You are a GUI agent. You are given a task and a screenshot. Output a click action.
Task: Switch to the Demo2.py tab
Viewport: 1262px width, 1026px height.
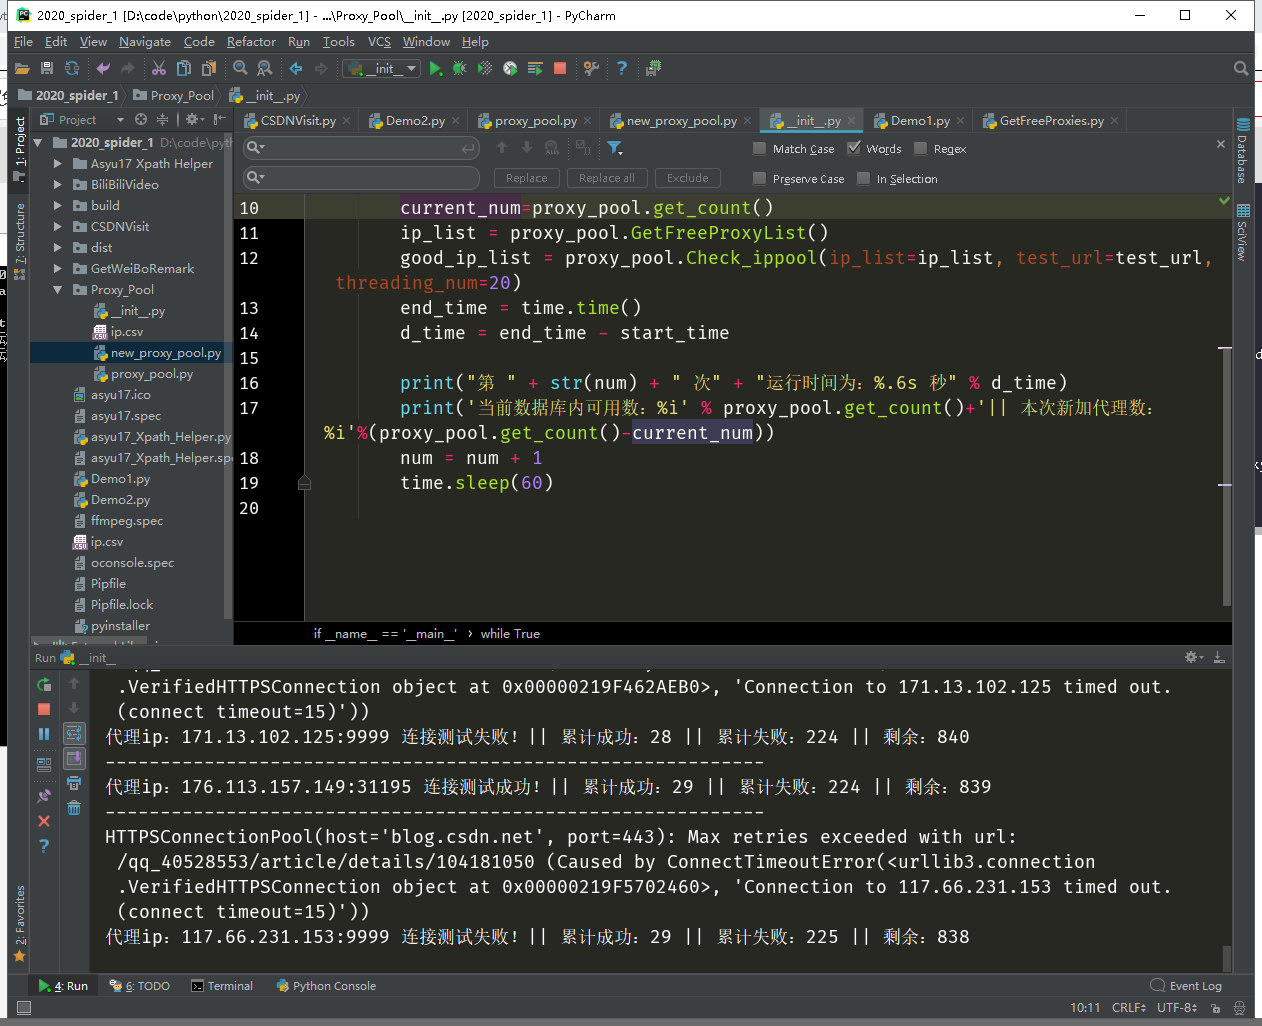coord(415,121)
